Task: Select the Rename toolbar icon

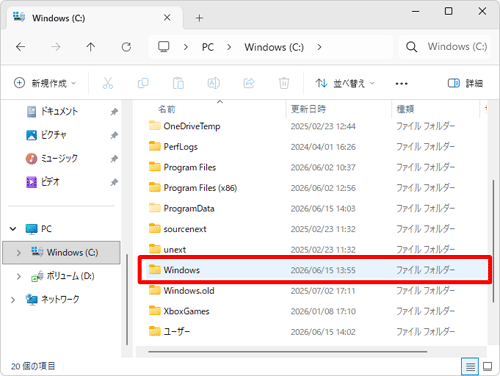Action: point(213,83)
